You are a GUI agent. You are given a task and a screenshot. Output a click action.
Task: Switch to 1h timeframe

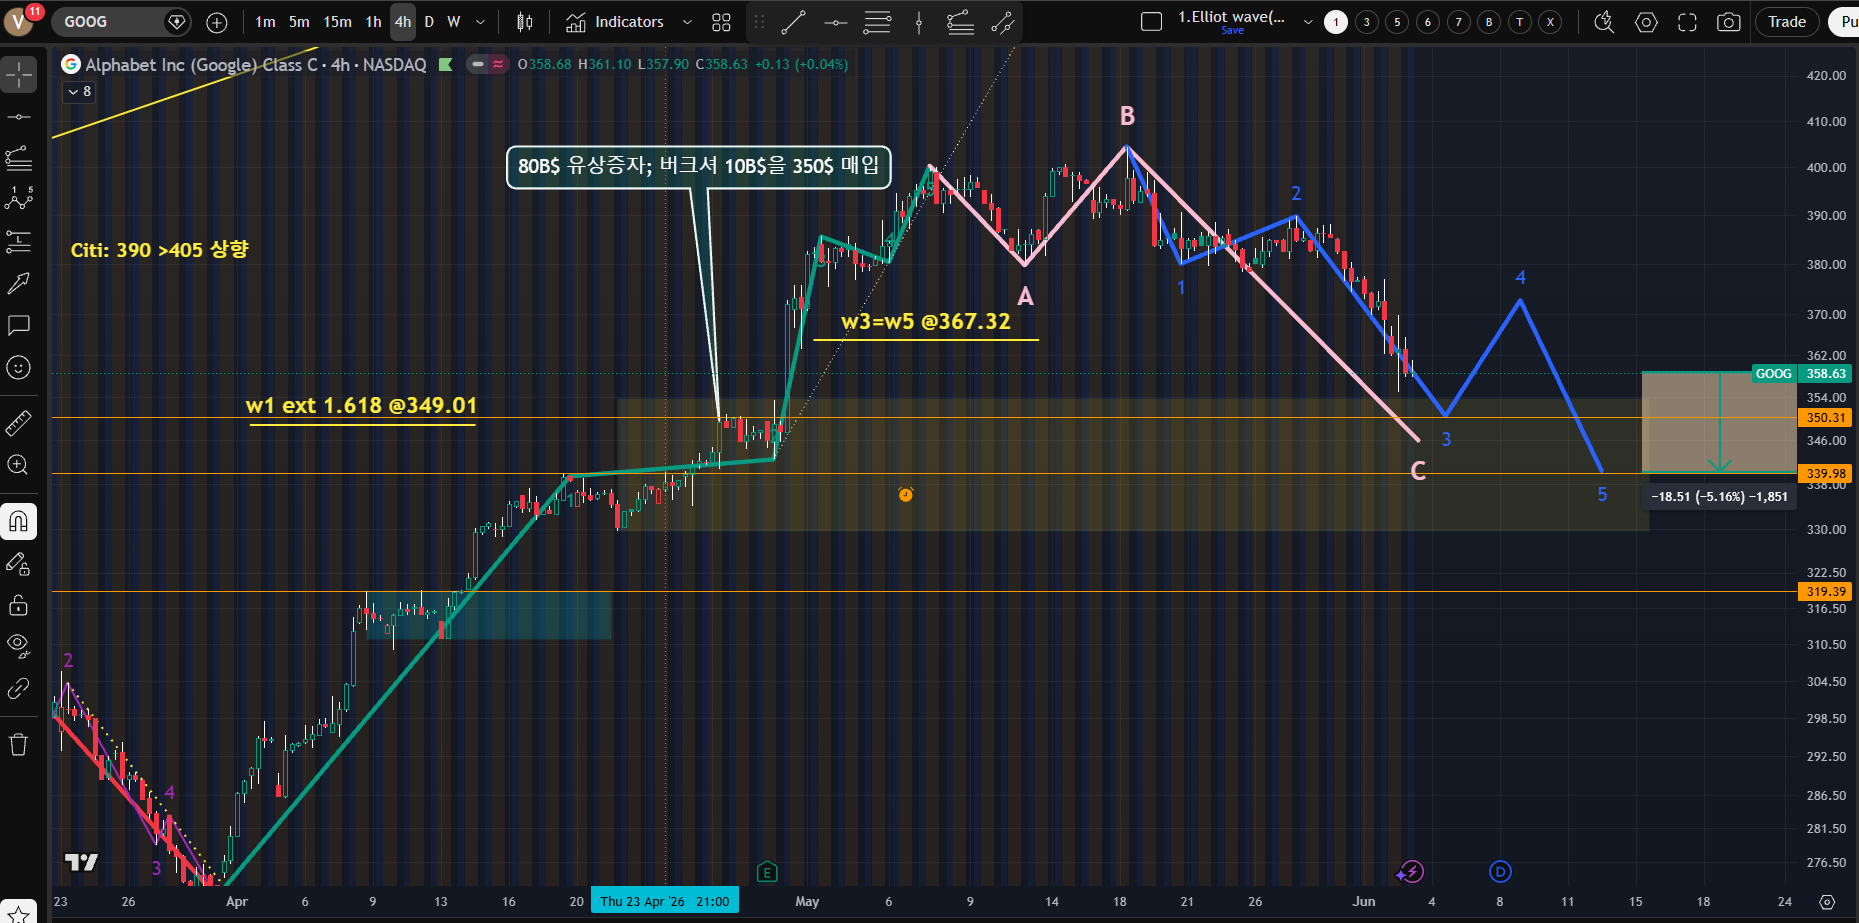pyautogui.click(x=373, y=22)
